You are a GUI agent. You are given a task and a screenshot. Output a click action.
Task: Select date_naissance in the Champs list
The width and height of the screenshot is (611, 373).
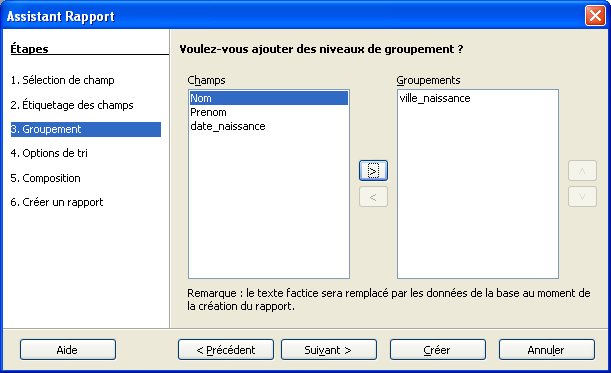tap(268, 126)
